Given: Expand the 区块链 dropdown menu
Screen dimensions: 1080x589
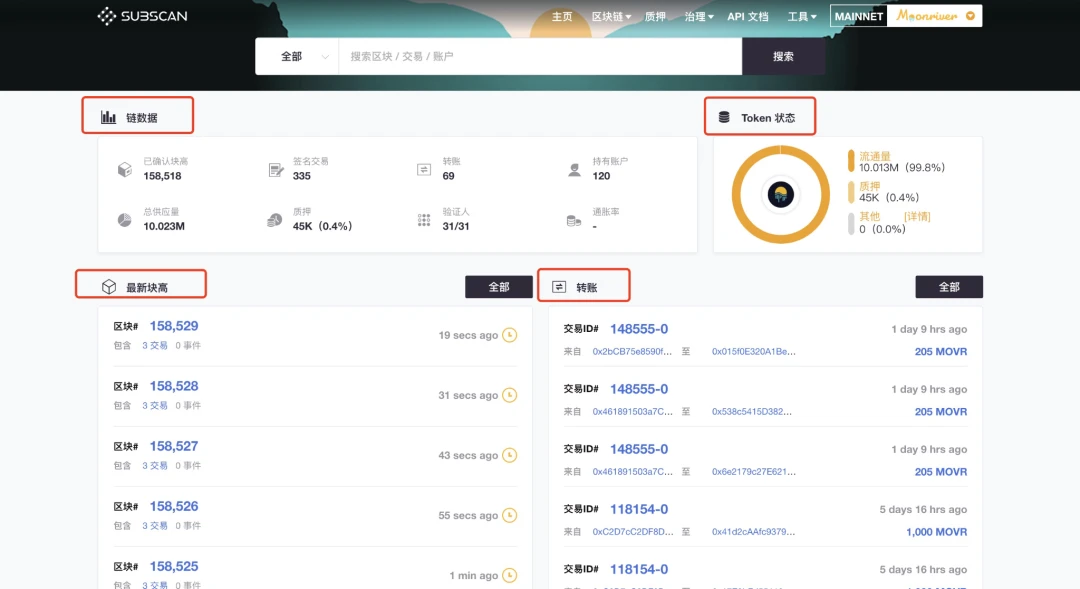Looking at the screenshot, I should click(611, 17).
